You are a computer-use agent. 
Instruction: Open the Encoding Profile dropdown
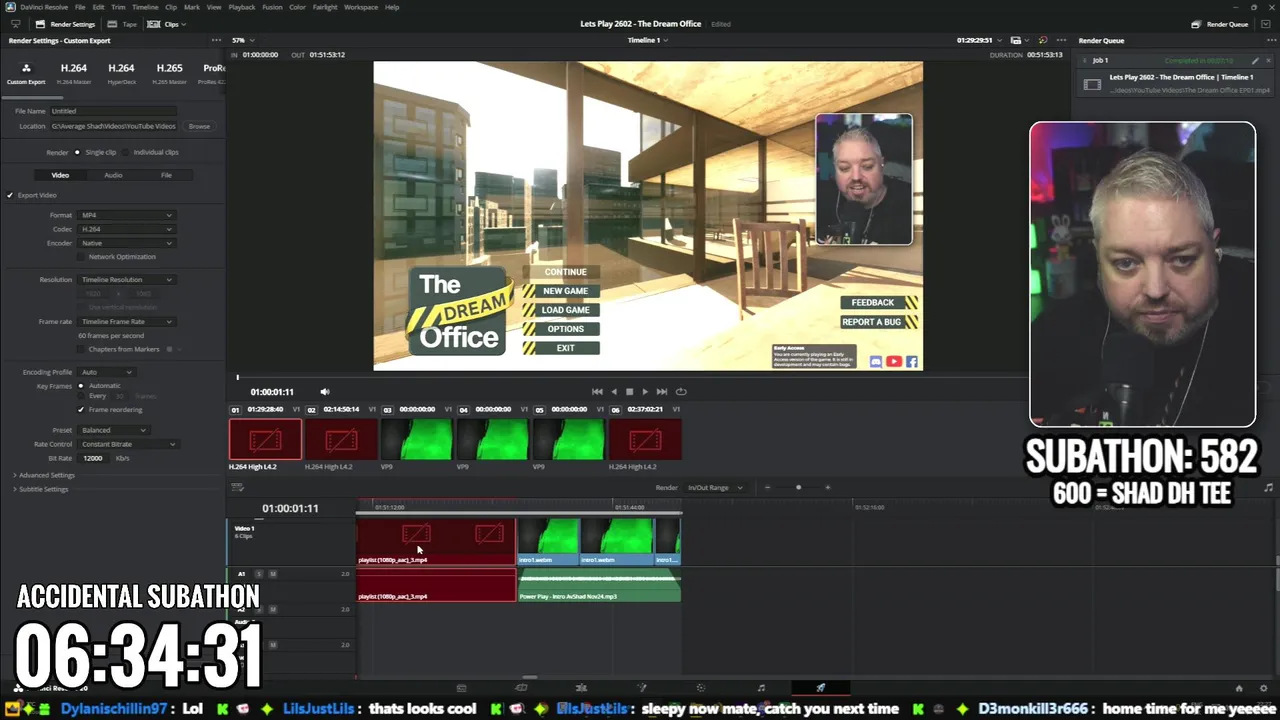coord(106,372)
